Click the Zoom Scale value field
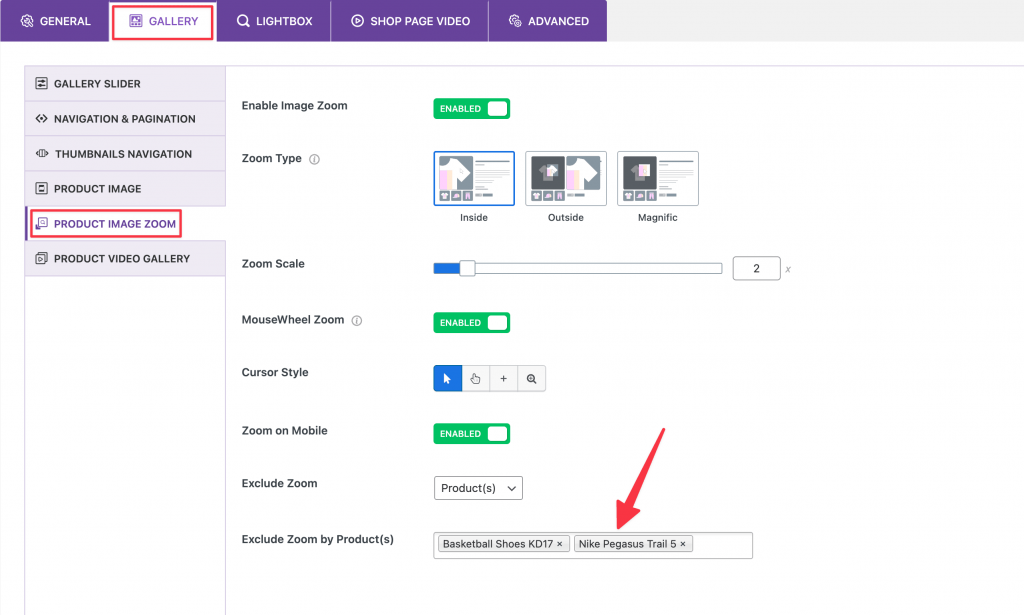The image size is (1024, 615). pyautogui.click(x=756, y=268)
